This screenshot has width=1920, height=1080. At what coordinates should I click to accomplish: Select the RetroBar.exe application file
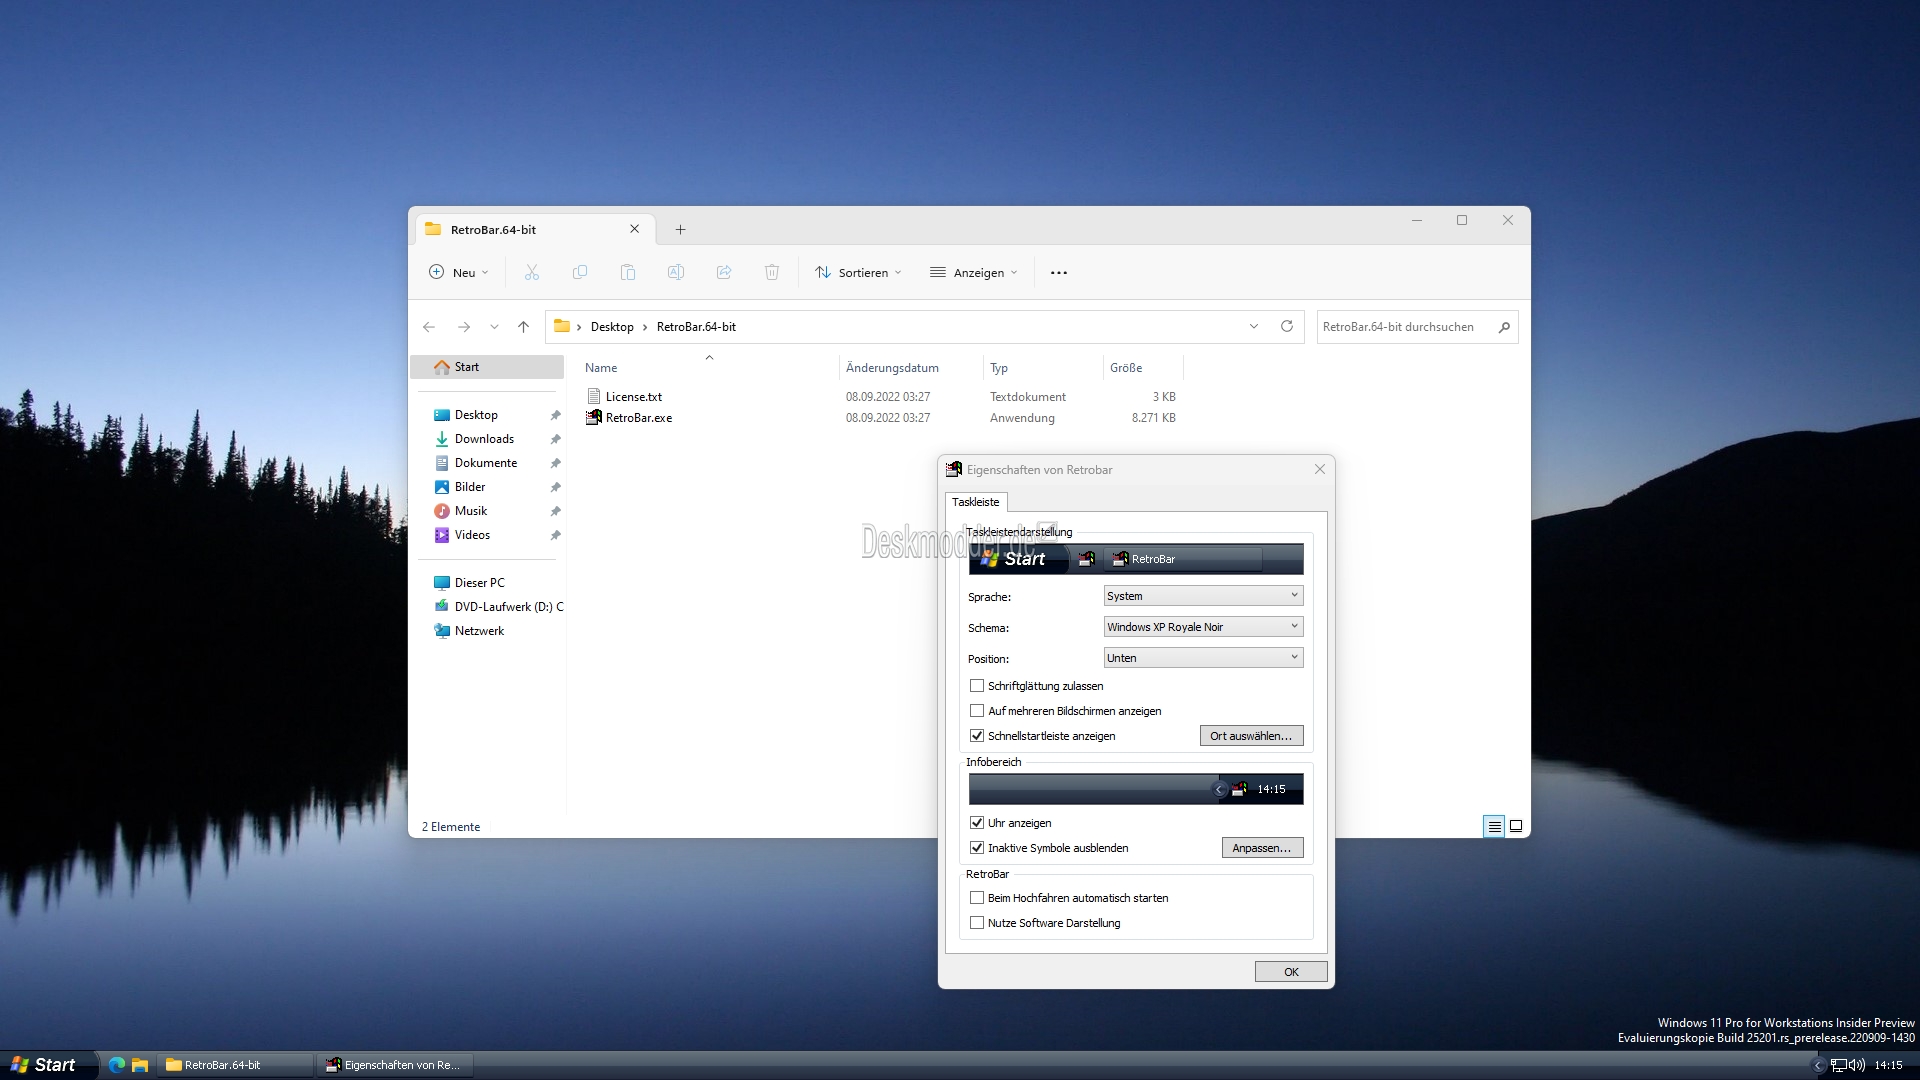[x=638, y=418]
